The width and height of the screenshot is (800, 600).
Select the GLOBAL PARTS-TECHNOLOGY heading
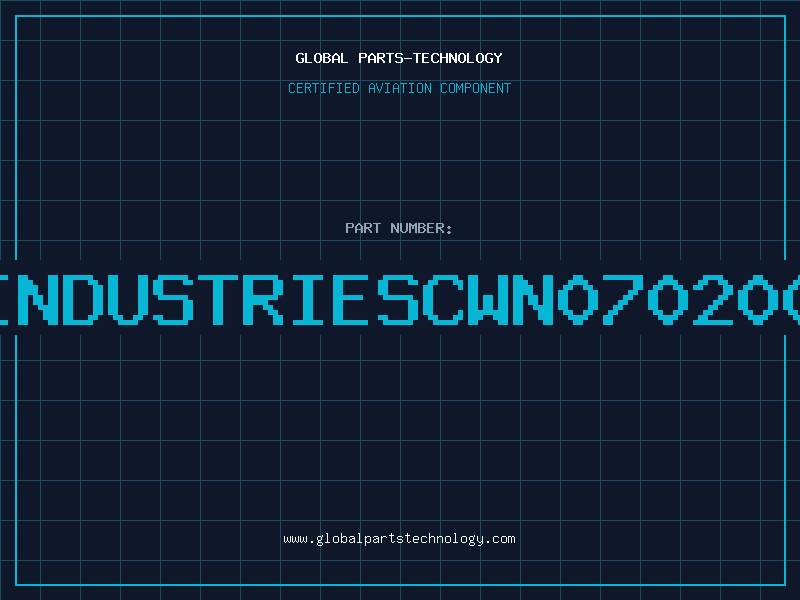point(399,58)
